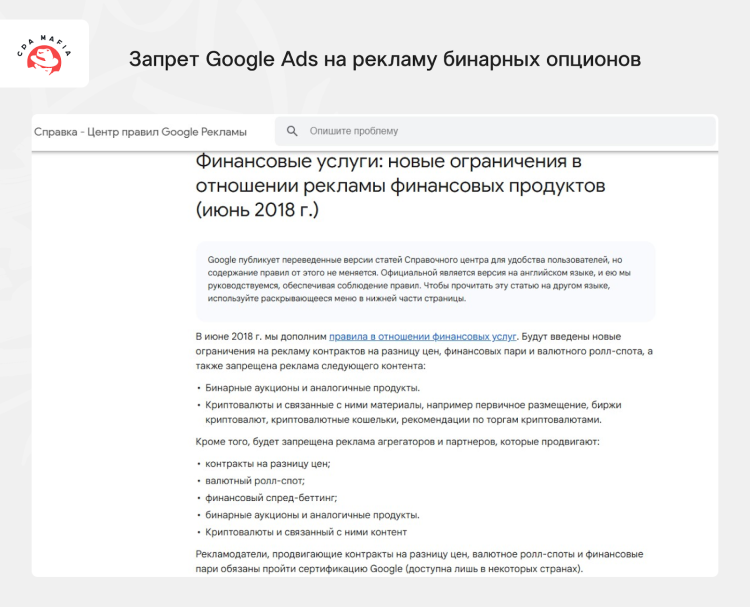The image size is (750, 607).
Task: Click lowercase bullet 'бинарные аукционы и аналогичные продукты.'
Action: point(312,515)
